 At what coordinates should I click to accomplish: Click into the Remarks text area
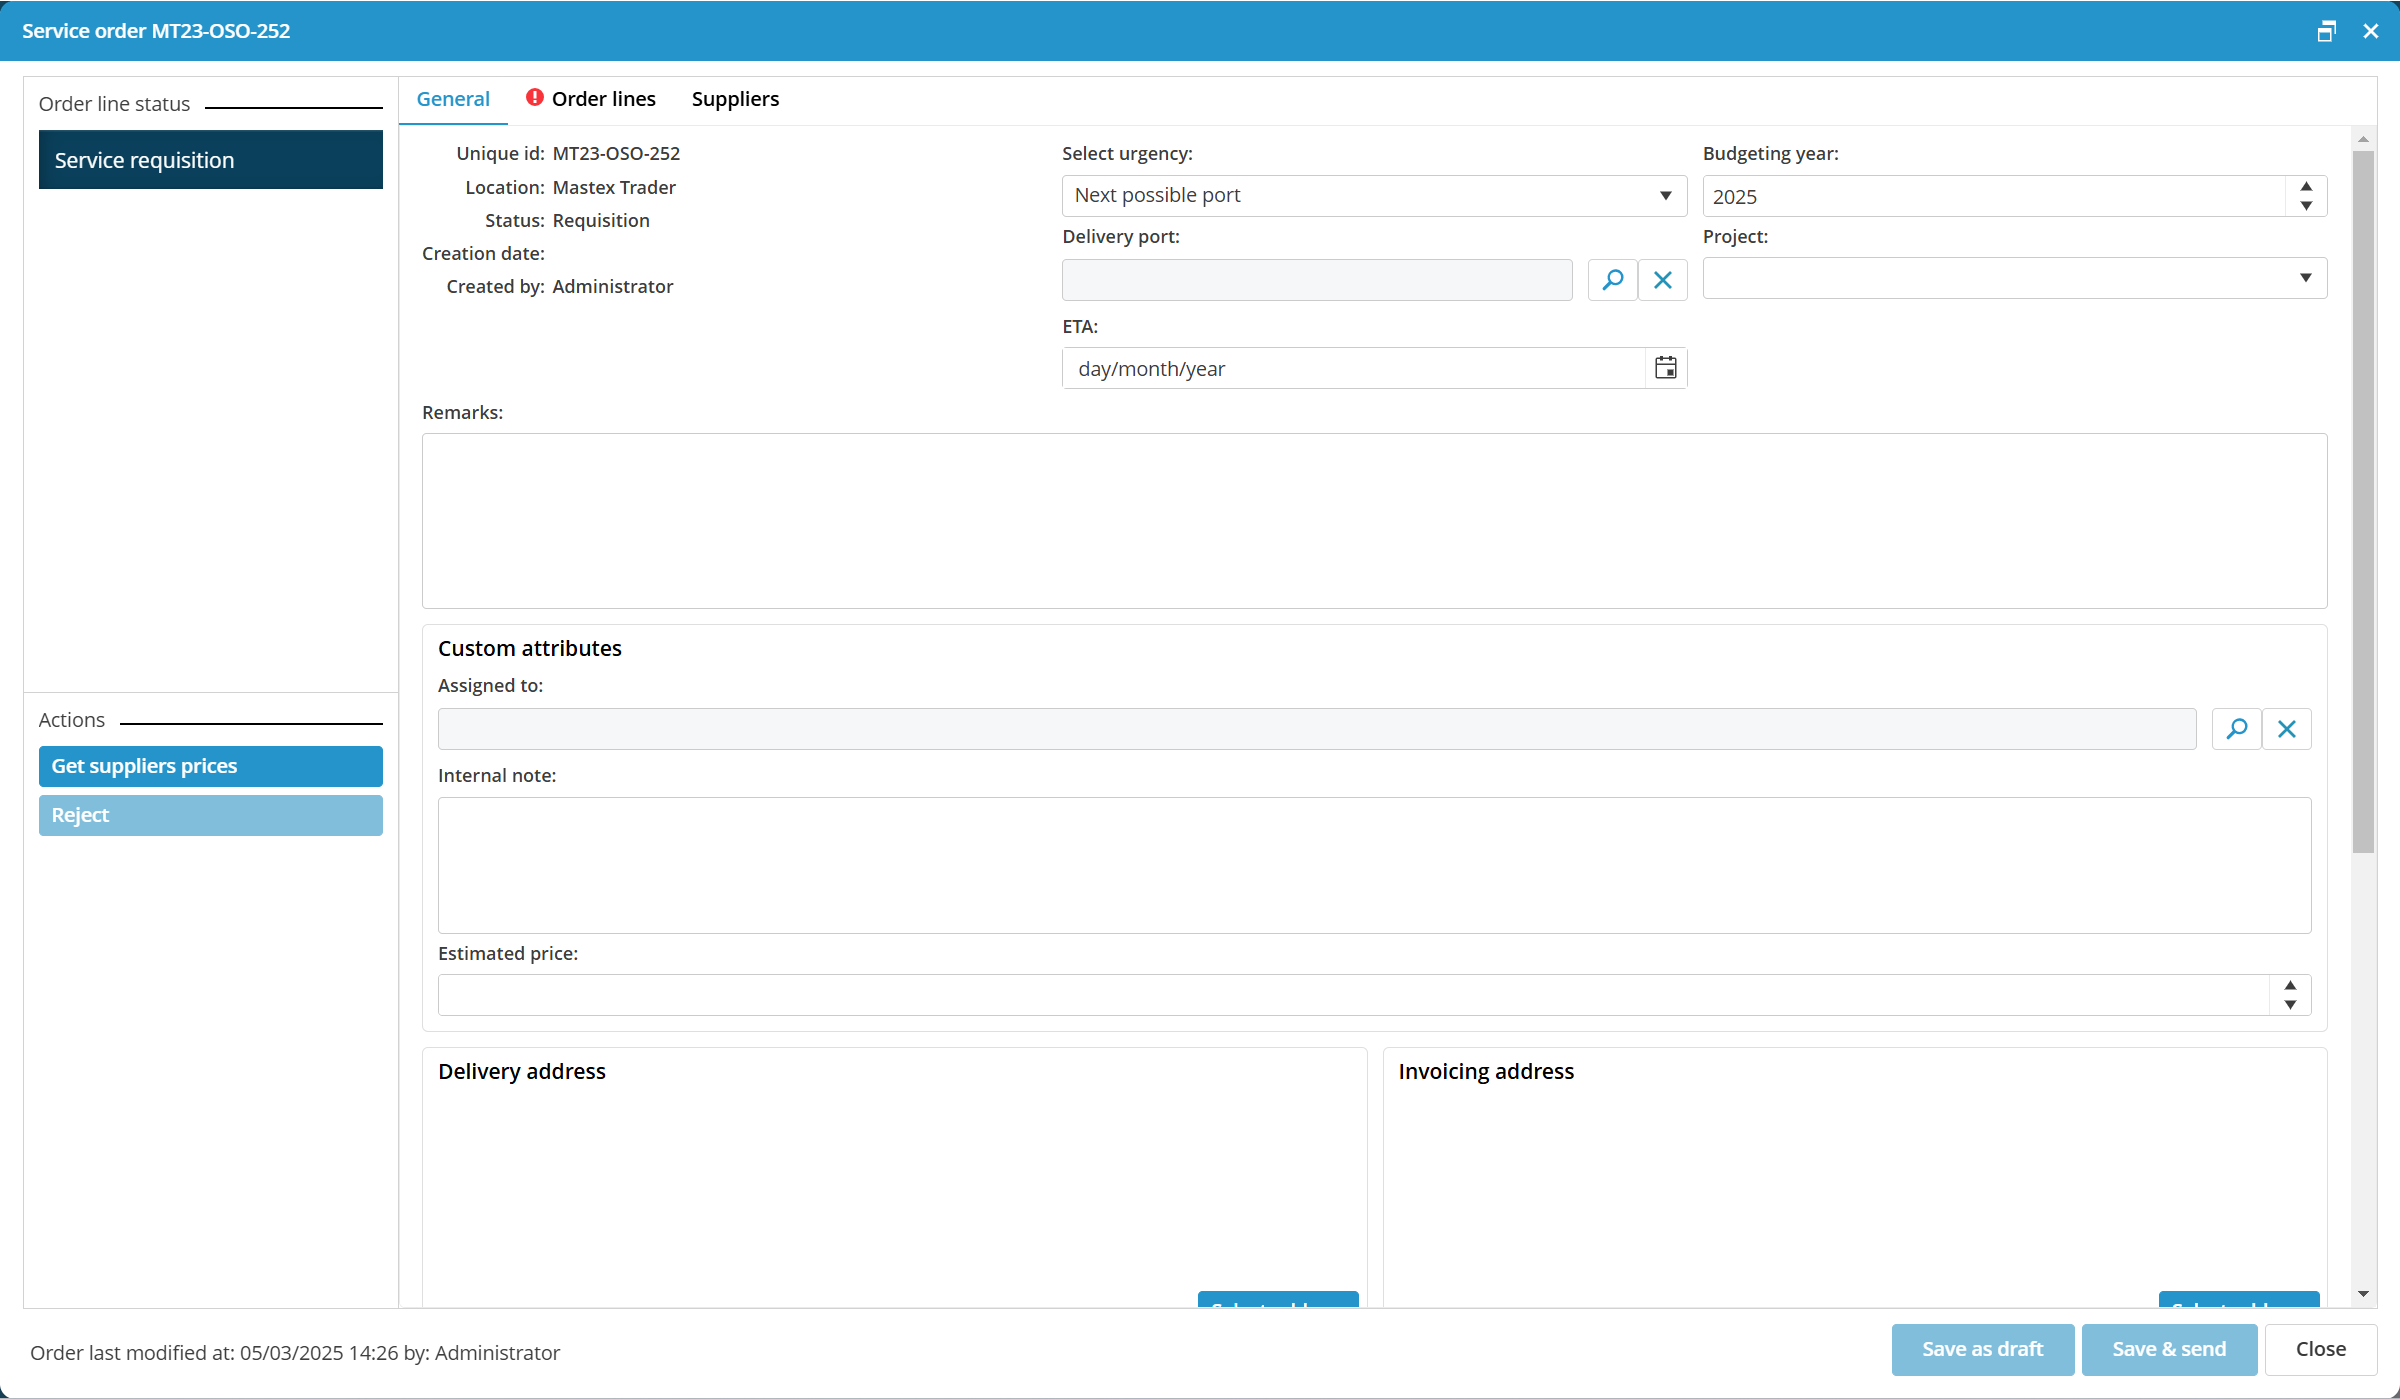coord(1374,521)
